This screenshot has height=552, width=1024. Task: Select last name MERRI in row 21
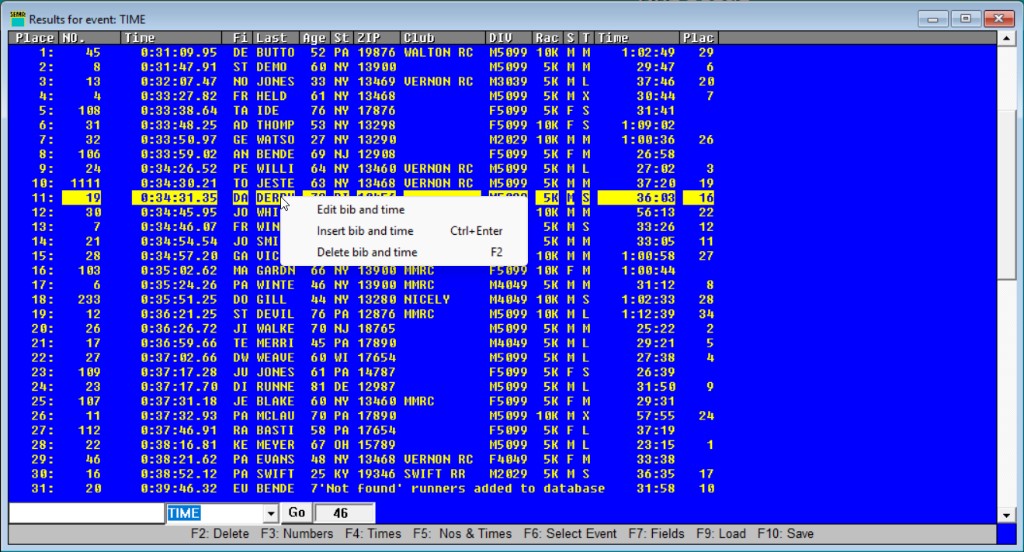coord(275,343)
